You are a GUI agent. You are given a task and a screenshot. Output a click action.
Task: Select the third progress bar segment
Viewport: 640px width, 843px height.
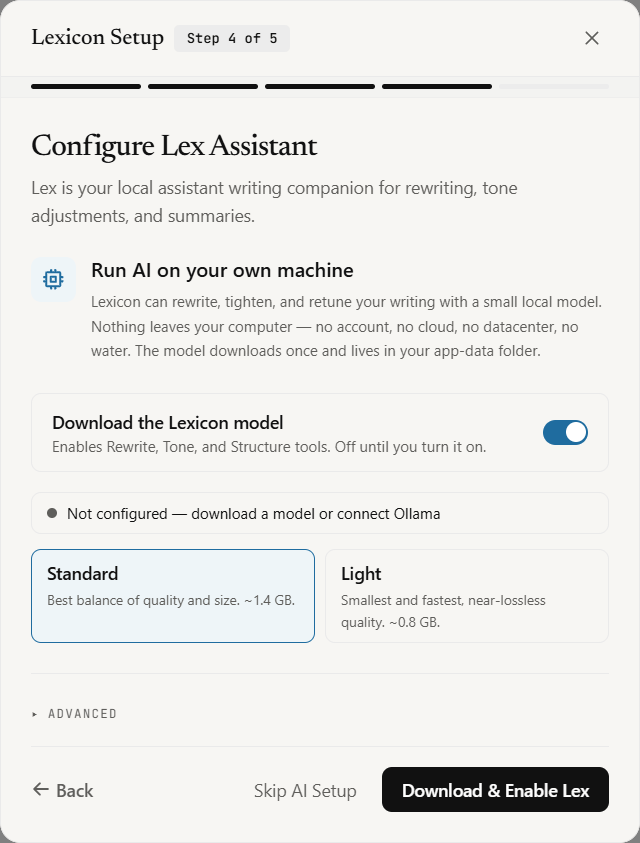tap(320, 87)
